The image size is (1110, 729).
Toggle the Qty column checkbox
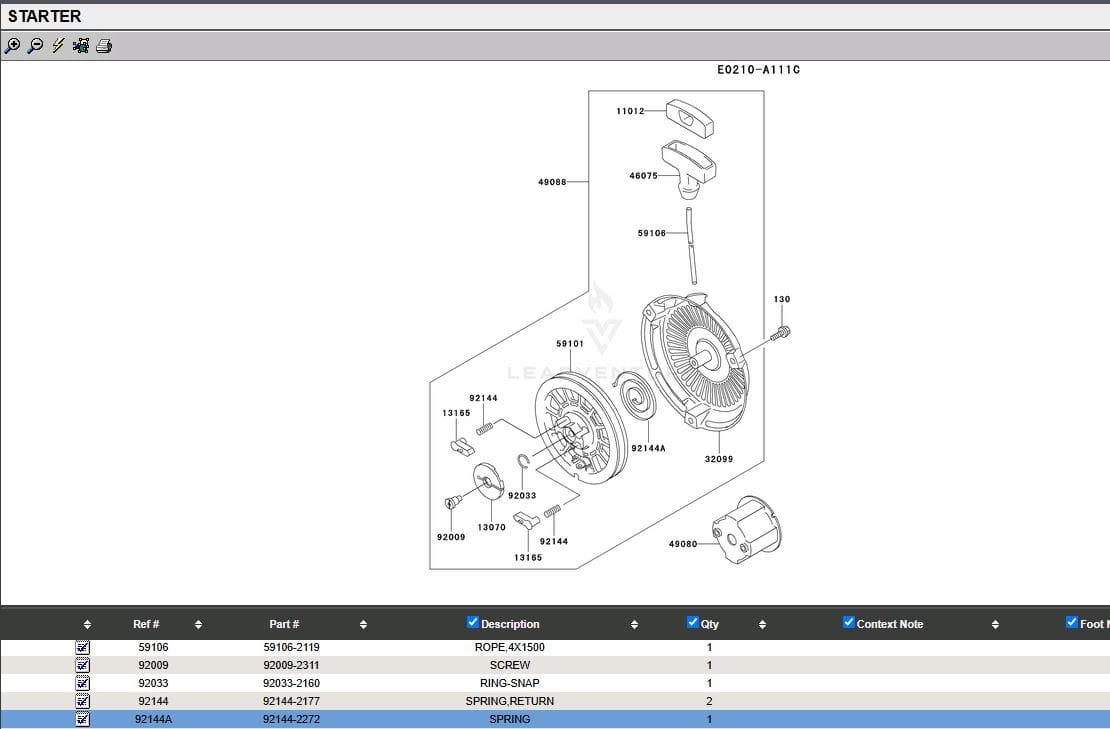(693, 623)
